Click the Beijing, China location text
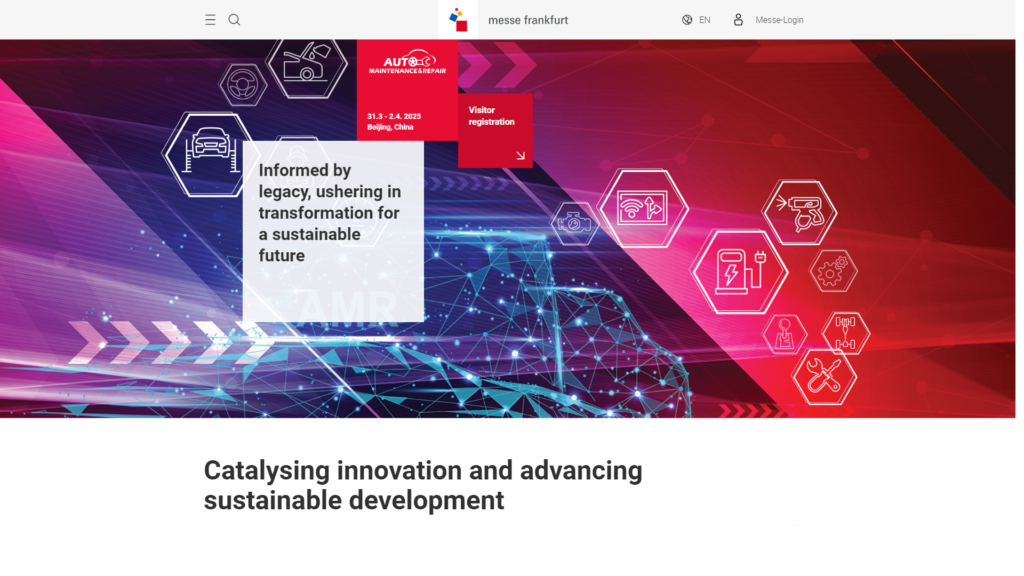1024x576 pixels. pos(390,127)
